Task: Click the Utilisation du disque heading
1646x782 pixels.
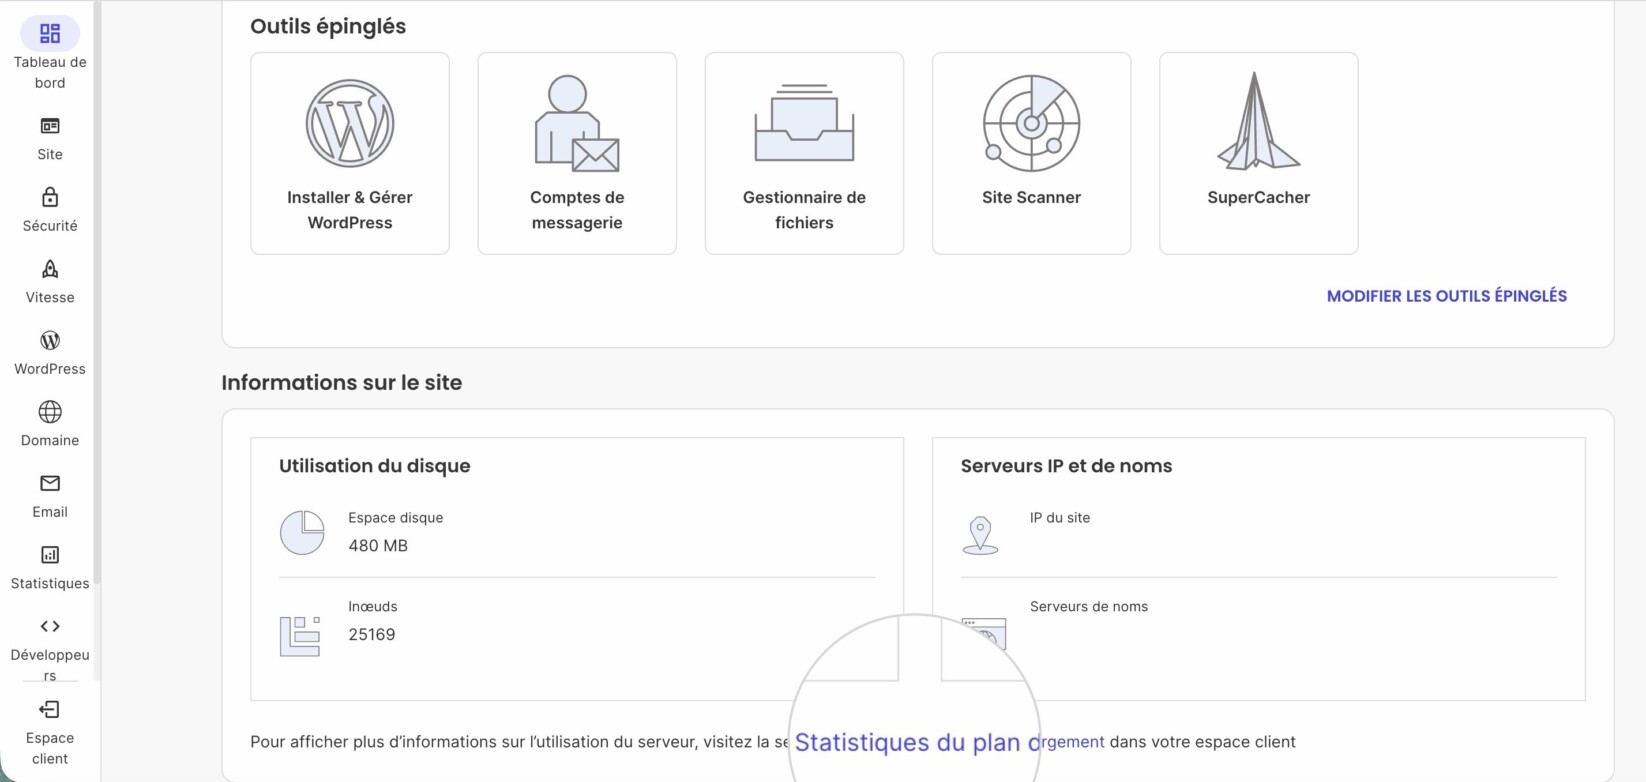Action: (x=375, y=466)
